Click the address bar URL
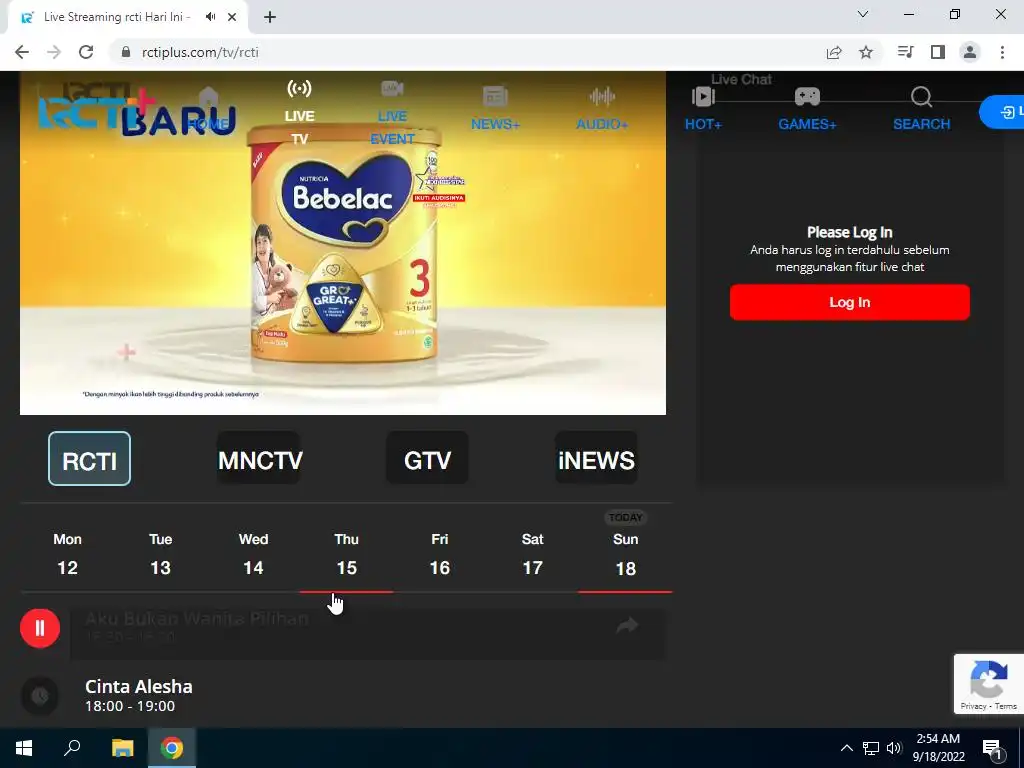The width and height of the screenshot is (1024, 768). pyautogui.click(x=200, y=52)
